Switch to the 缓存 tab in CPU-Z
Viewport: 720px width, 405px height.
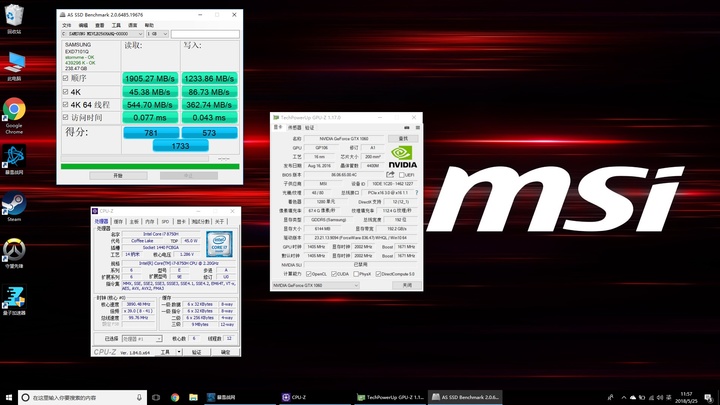coord(118,221)
